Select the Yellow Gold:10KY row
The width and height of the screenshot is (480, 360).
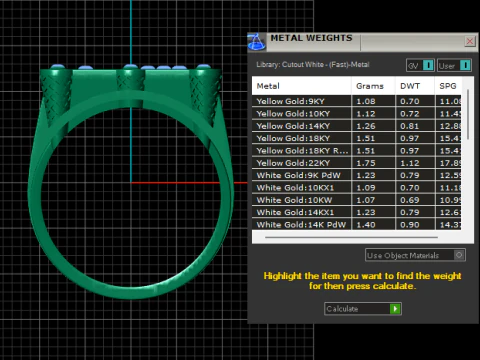pos(357,114)
